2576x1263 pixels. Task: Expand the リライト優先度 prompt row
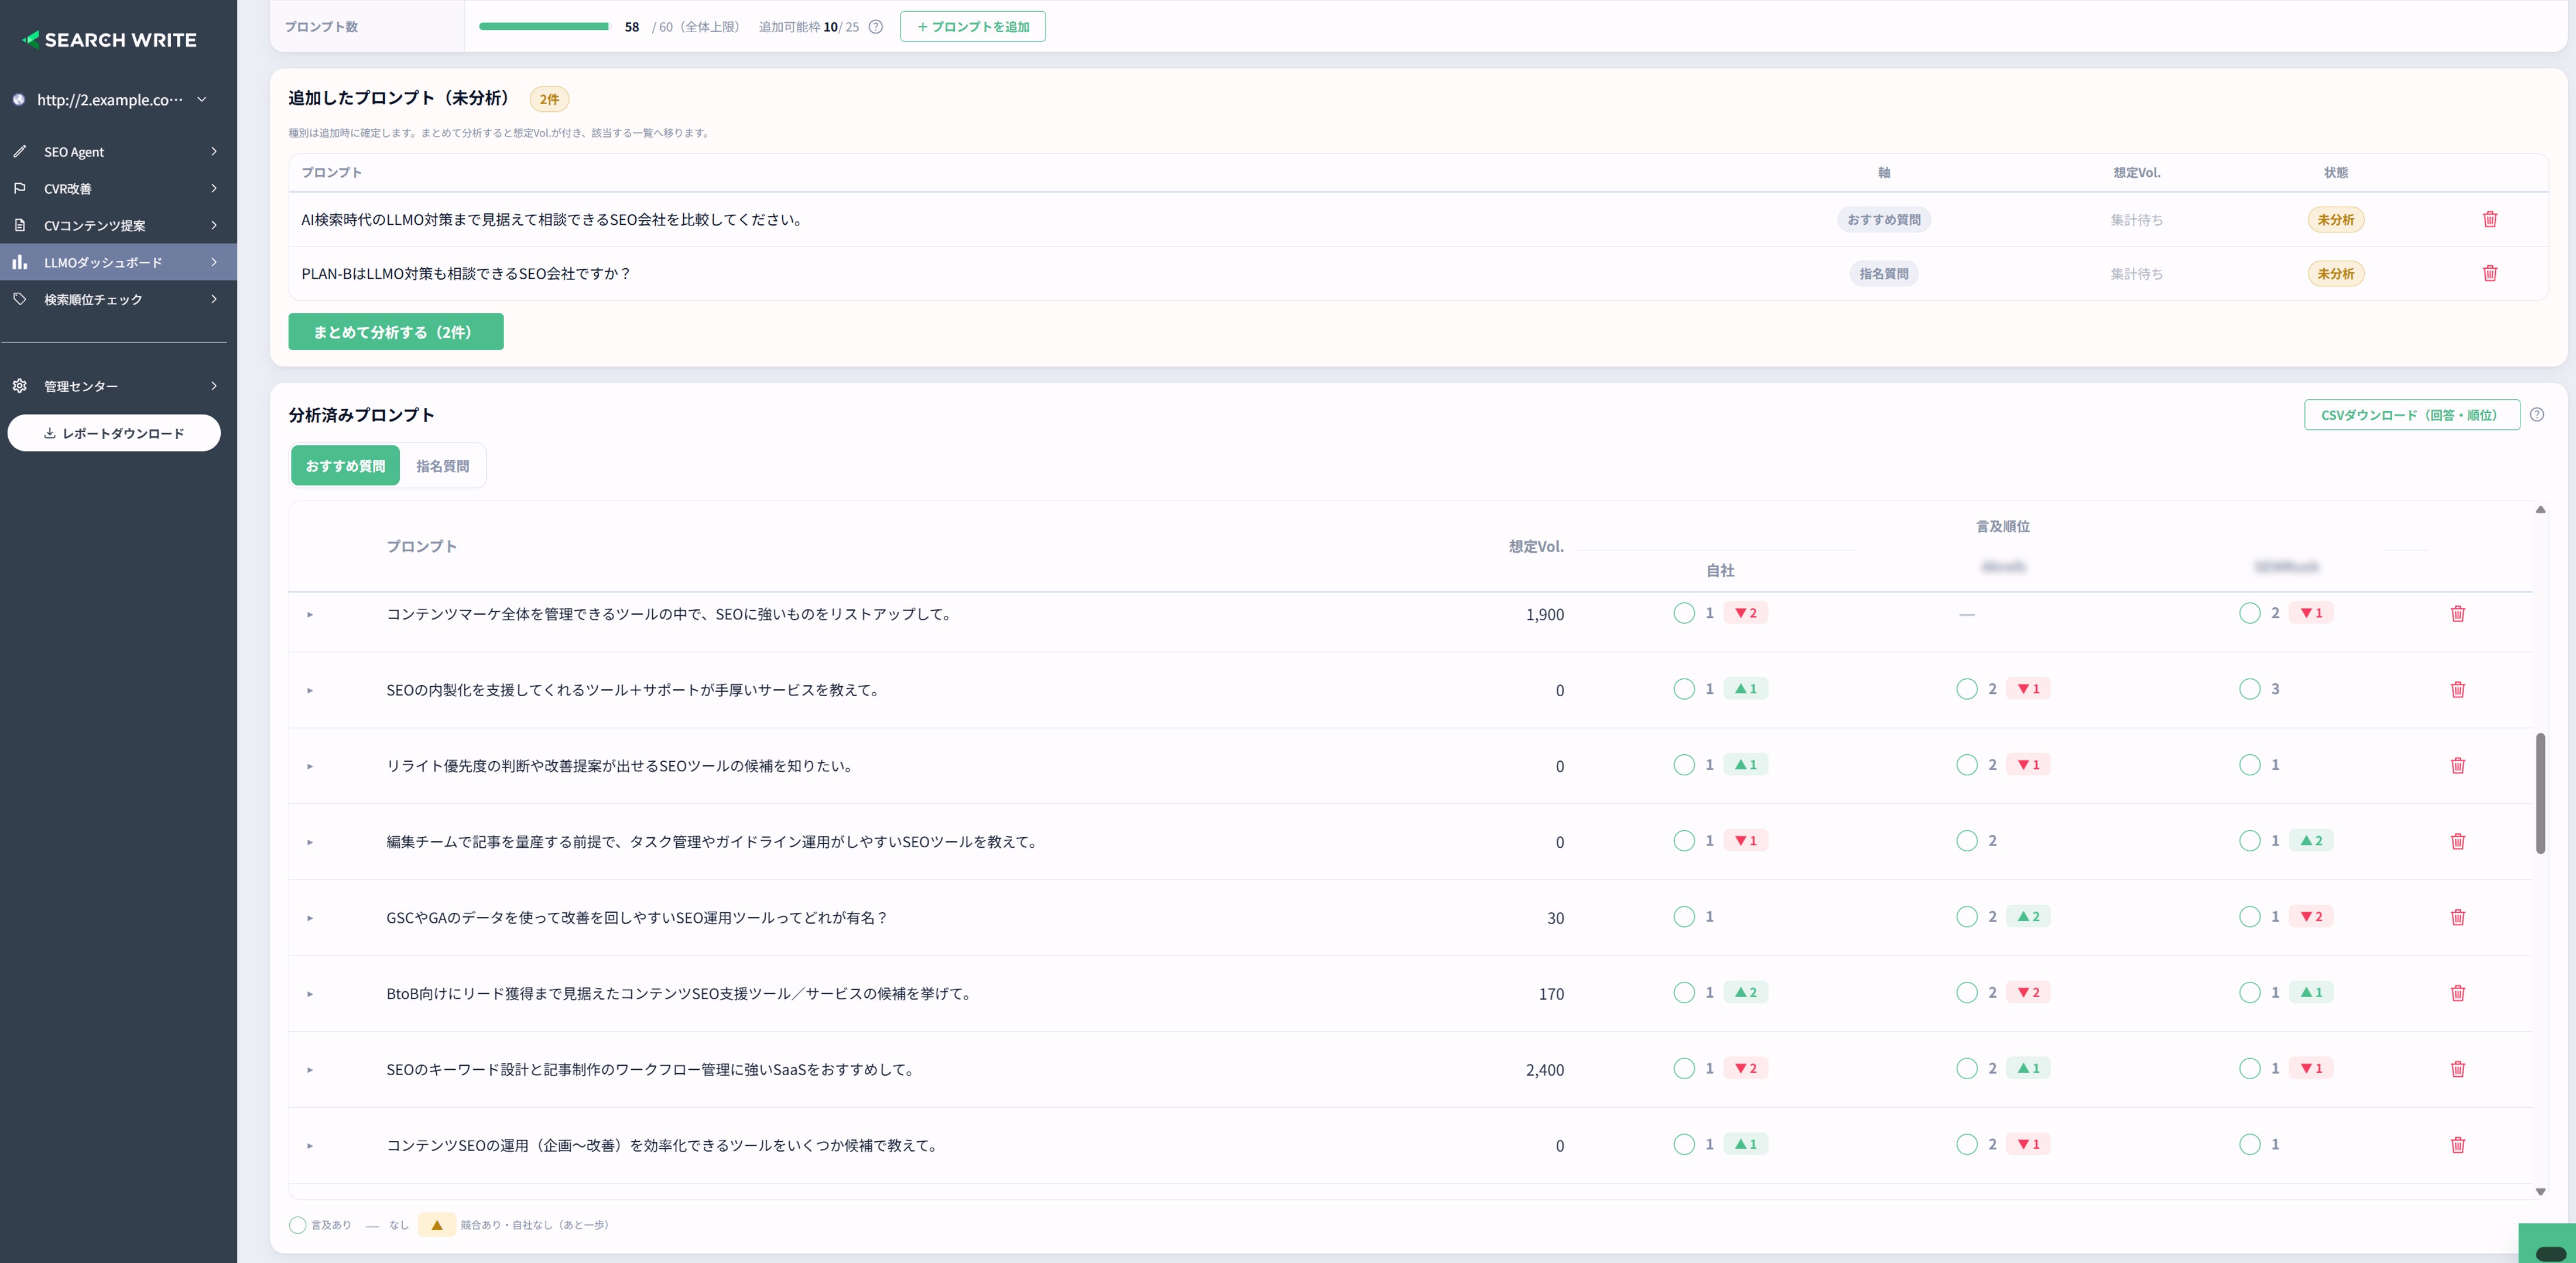click(x=310, y=766)
